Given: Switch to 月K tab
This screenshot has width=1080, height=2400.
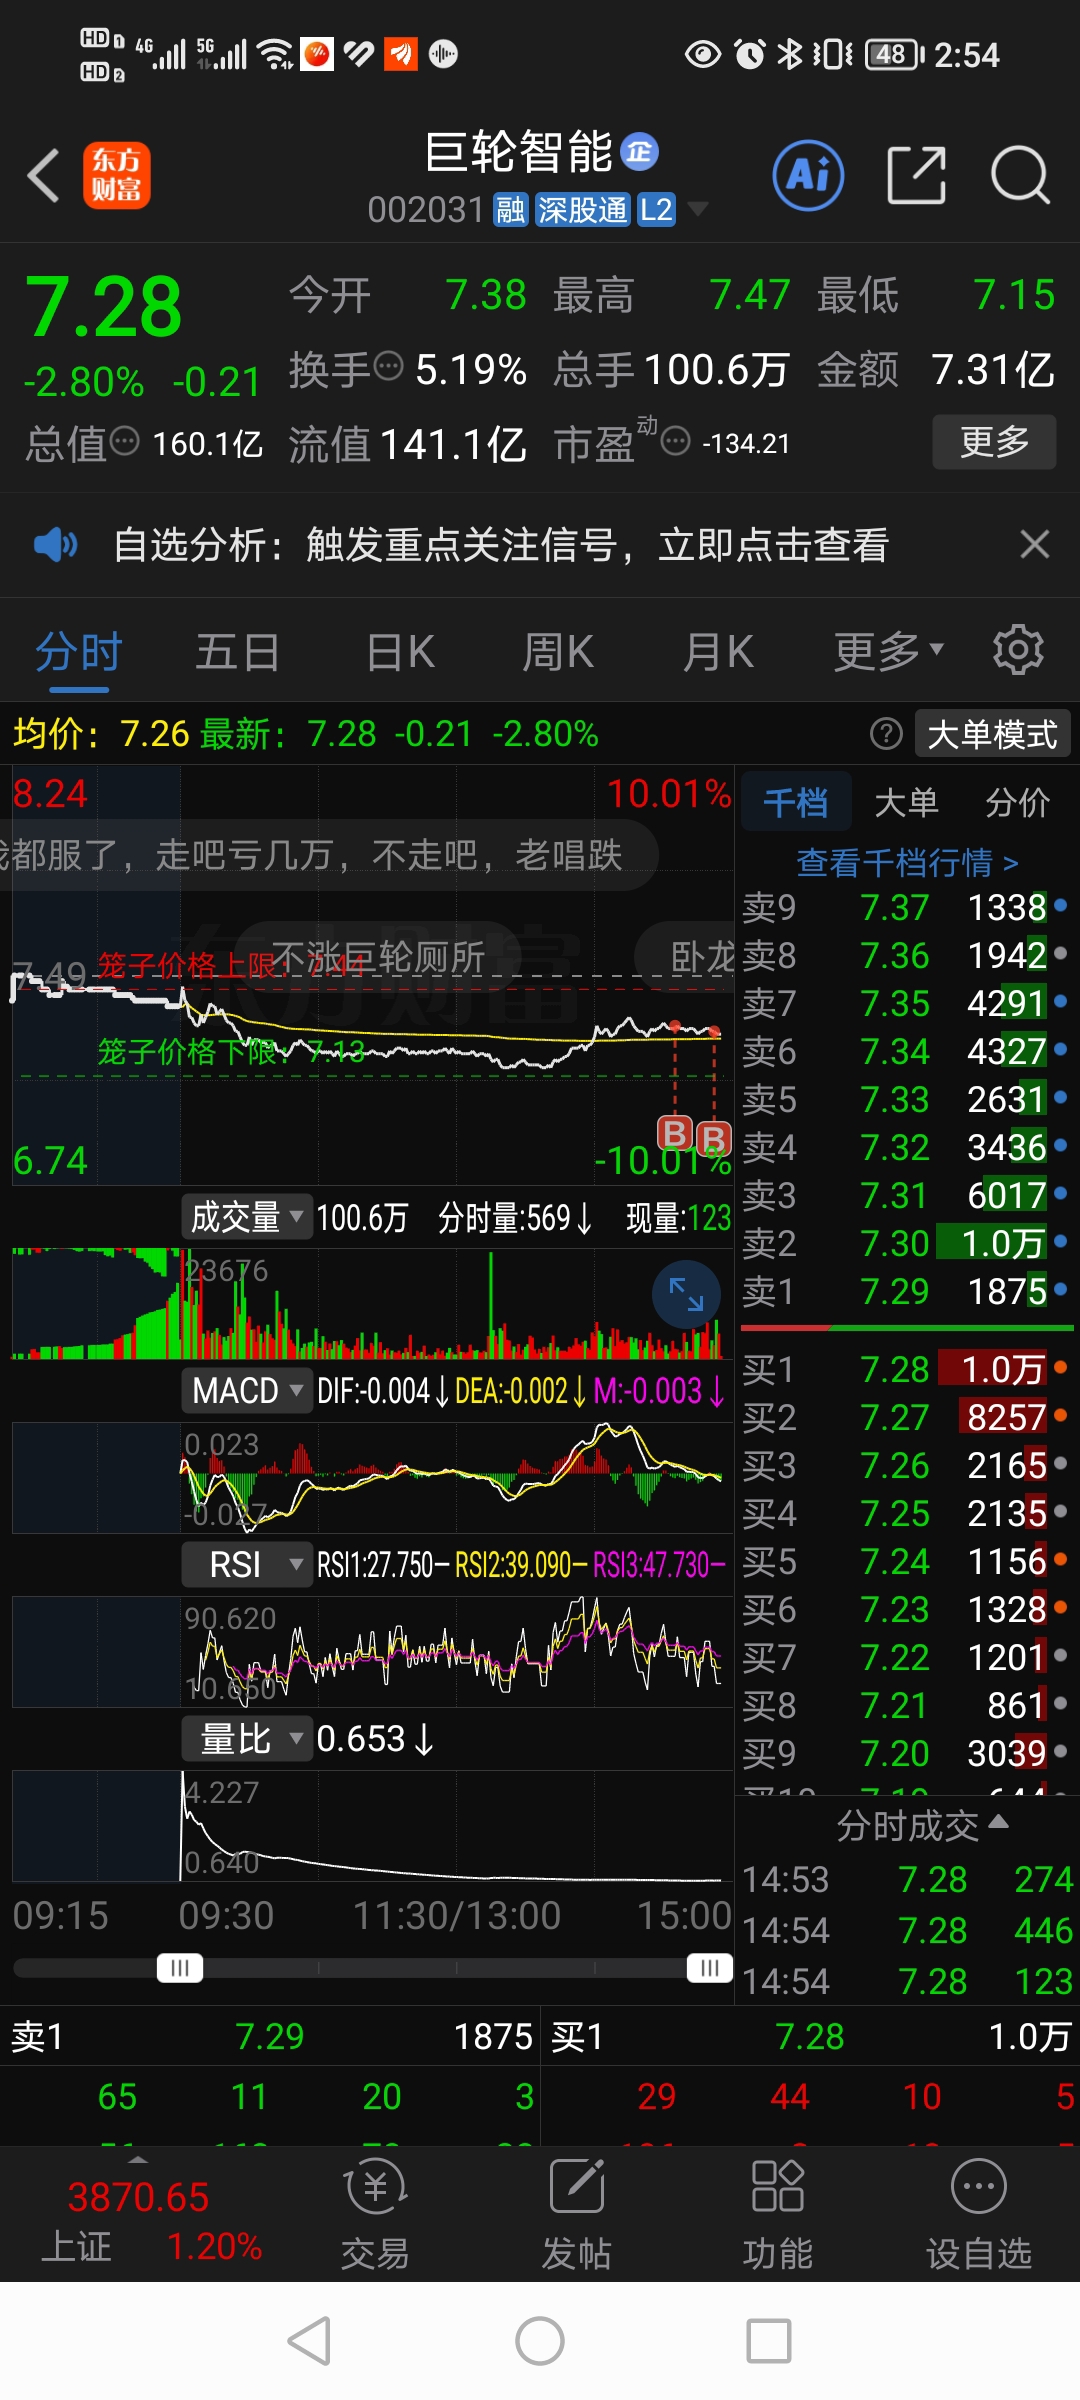Looking at the screenshot, I should 718,651.
